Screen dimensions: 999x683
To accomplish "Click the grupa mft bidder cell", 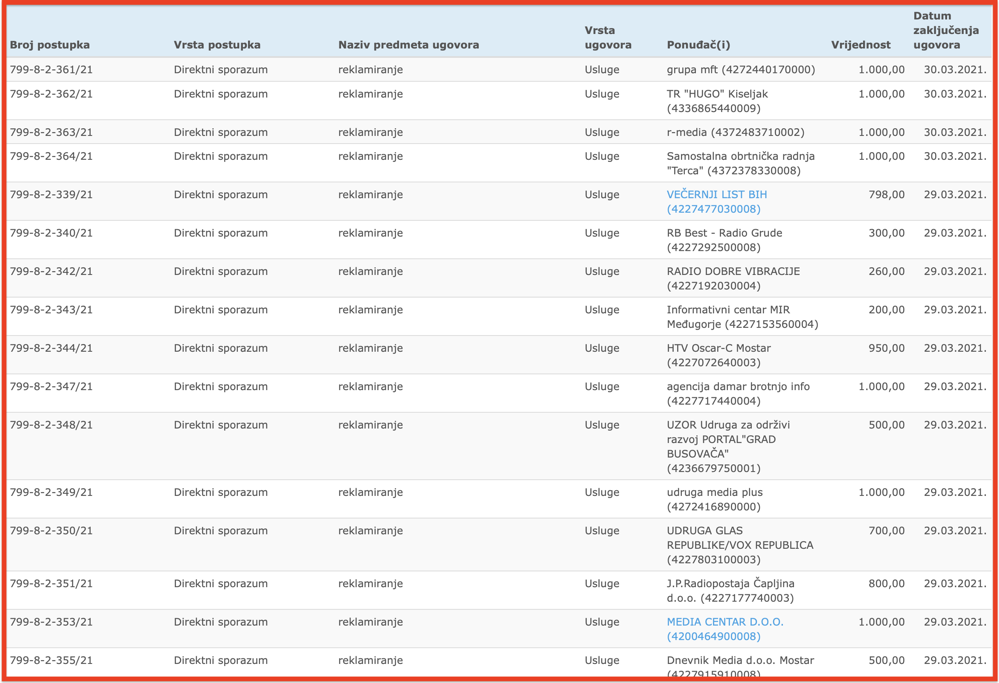I will [x=741, y=69].
